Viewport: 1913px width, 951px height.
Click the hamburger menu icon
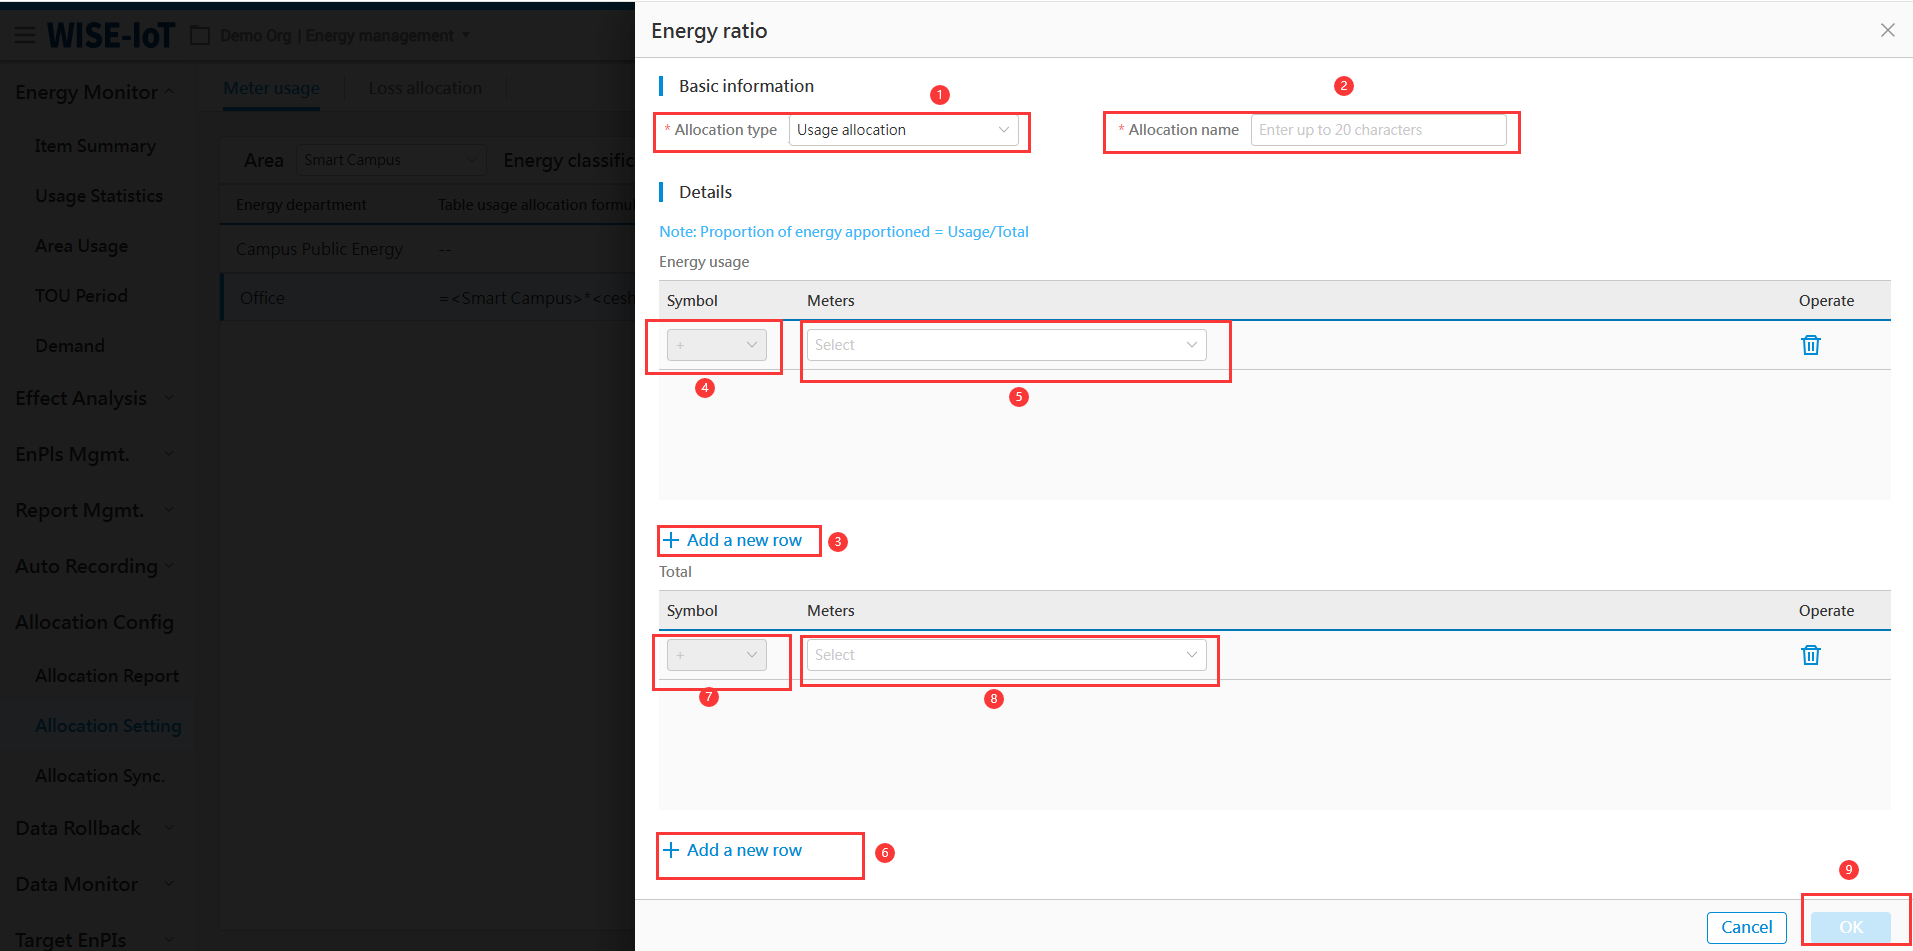click(x=25, y=36)
